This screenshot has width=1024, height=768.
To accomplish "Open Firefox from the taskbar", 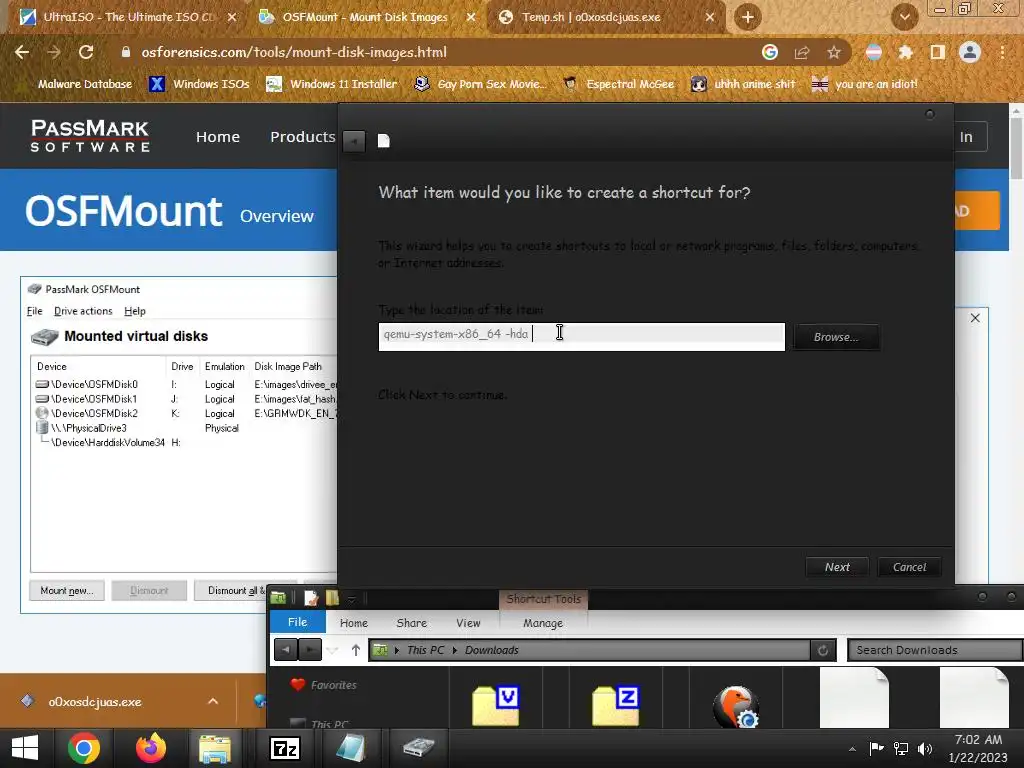I will [x=150, y=748].
